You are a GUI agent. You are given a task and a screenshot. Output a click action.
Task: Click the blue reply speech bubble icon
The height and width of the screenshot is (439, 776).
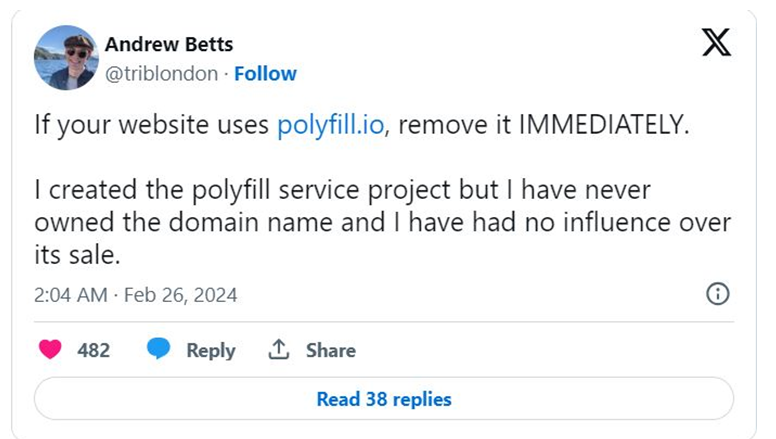tap(158, 350)
